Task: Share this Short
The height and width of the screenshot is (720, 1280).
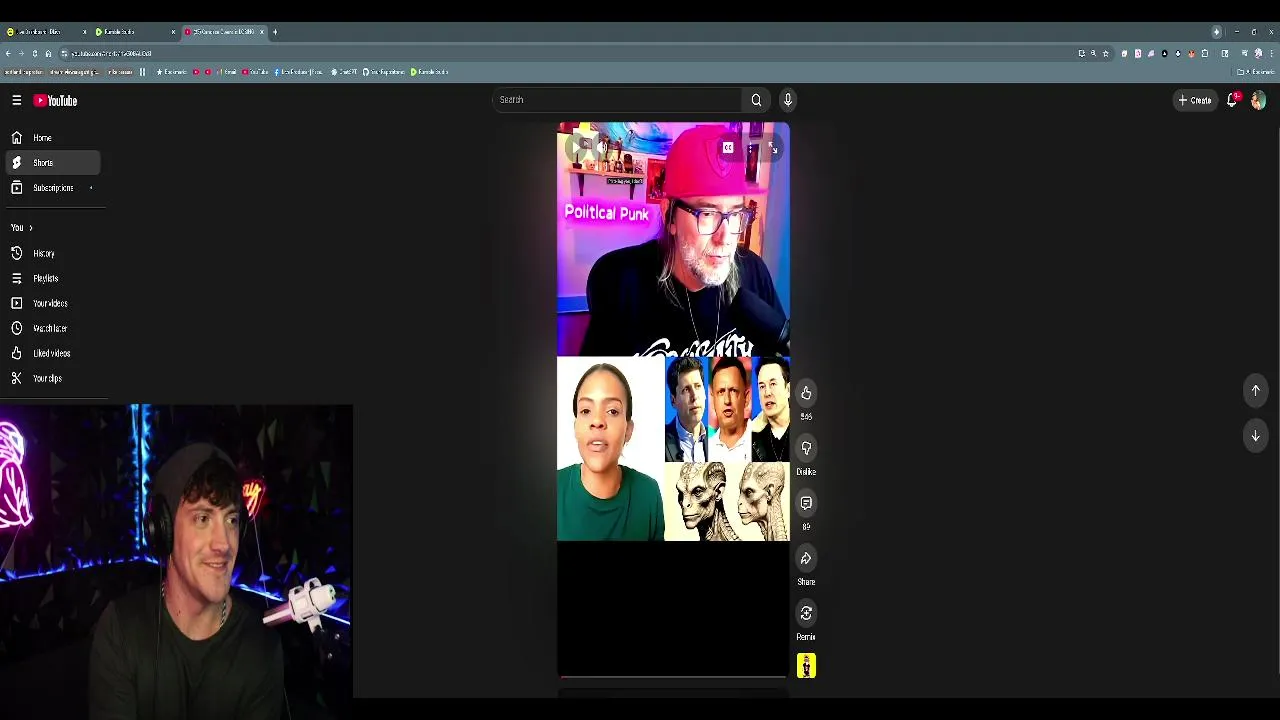Action: click(806, 558)
